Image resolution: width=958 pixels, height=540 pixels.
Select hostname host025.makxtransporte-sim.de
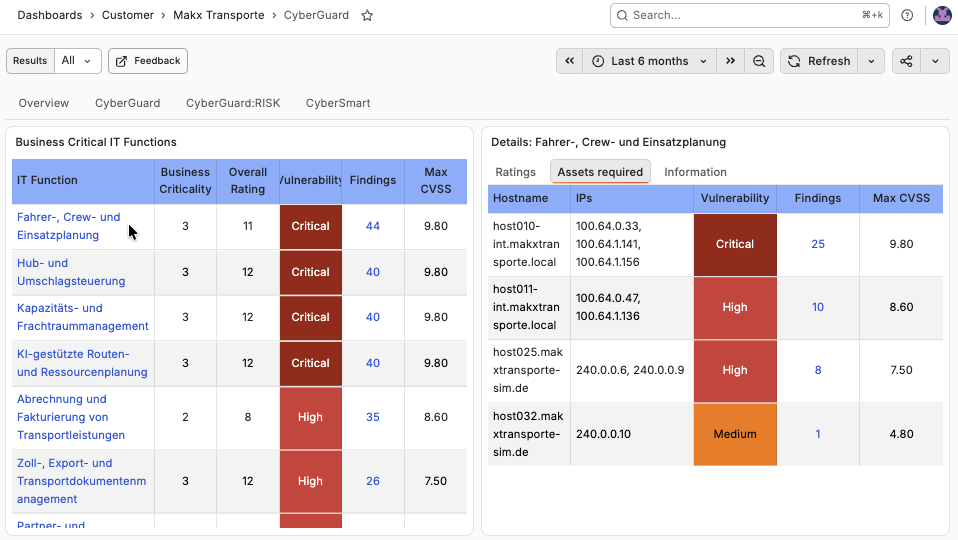[x=528, y=370]
